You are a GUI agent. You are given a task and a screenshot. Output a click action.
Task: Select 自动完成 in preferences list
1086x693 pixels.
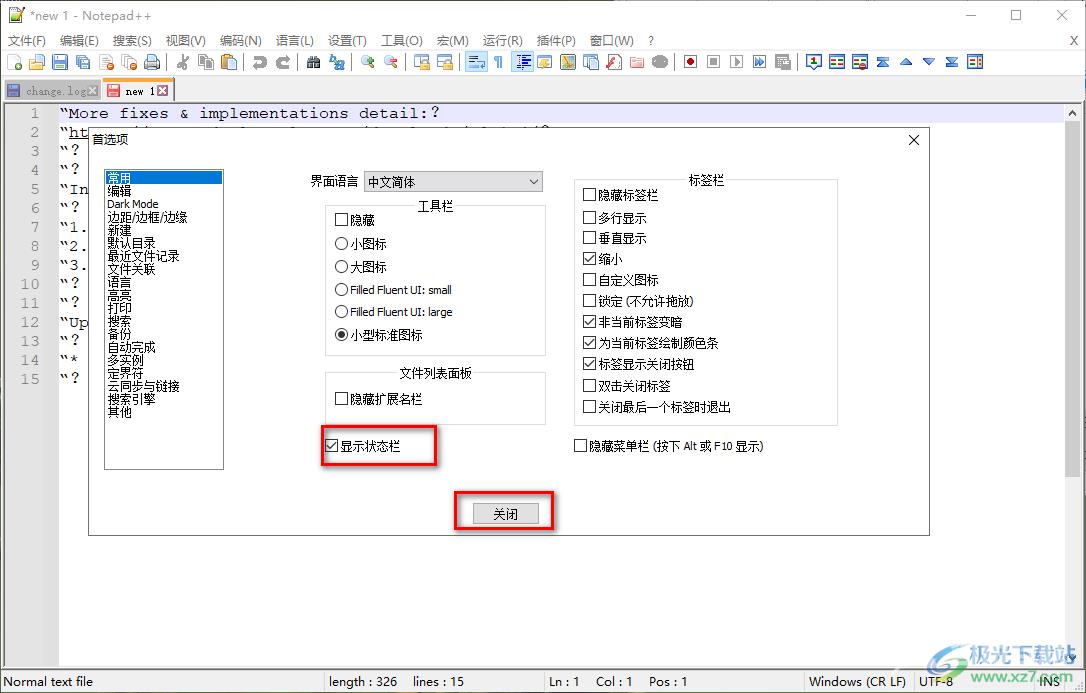(132, 347)
